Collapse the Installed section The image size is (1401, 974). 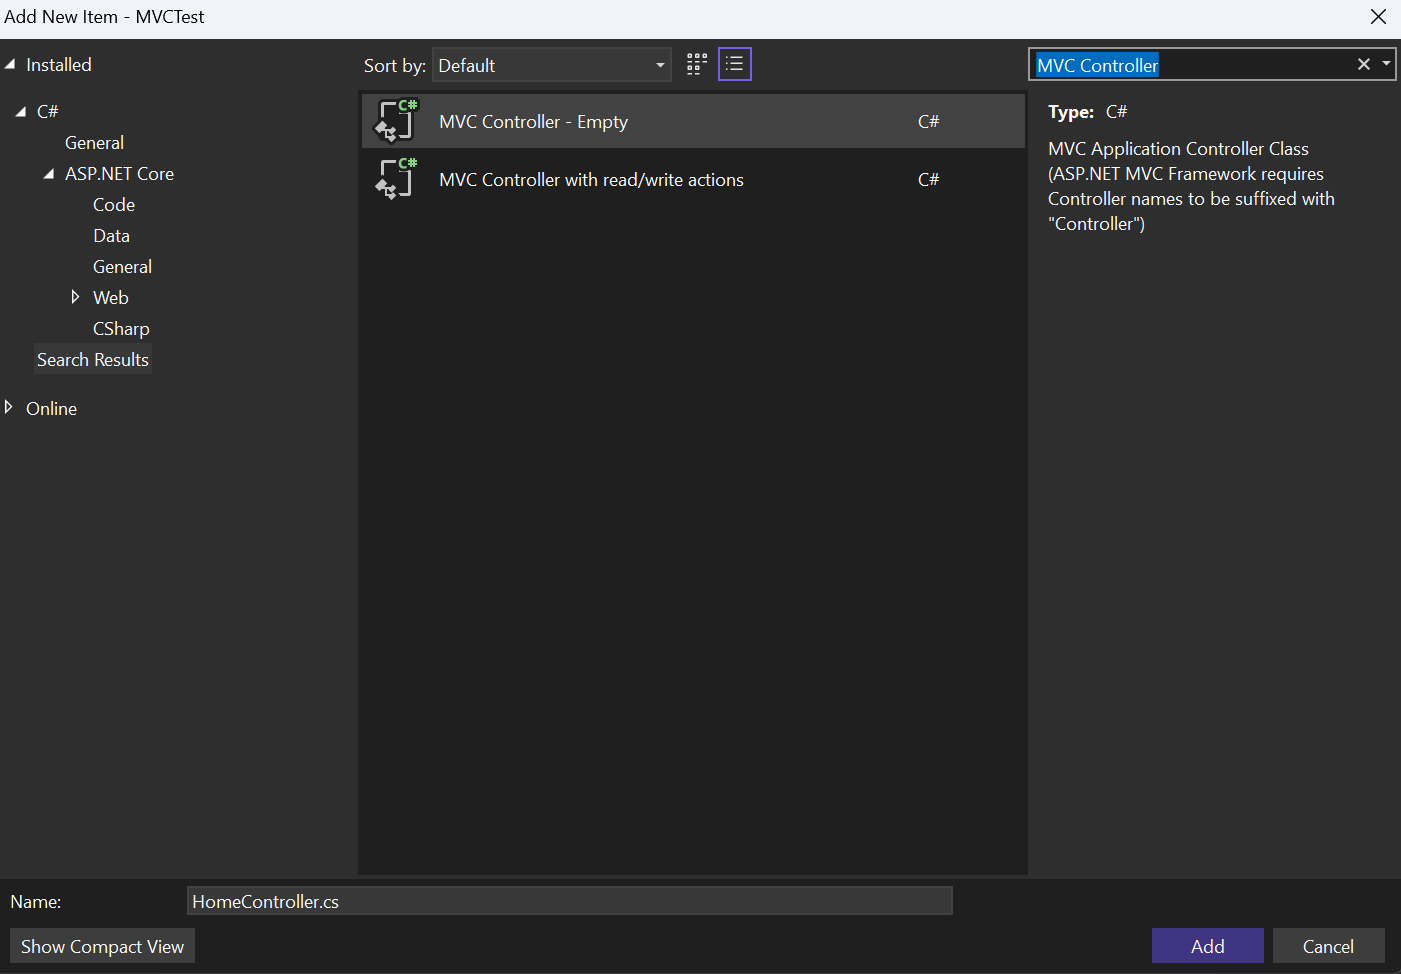(10, 63)
